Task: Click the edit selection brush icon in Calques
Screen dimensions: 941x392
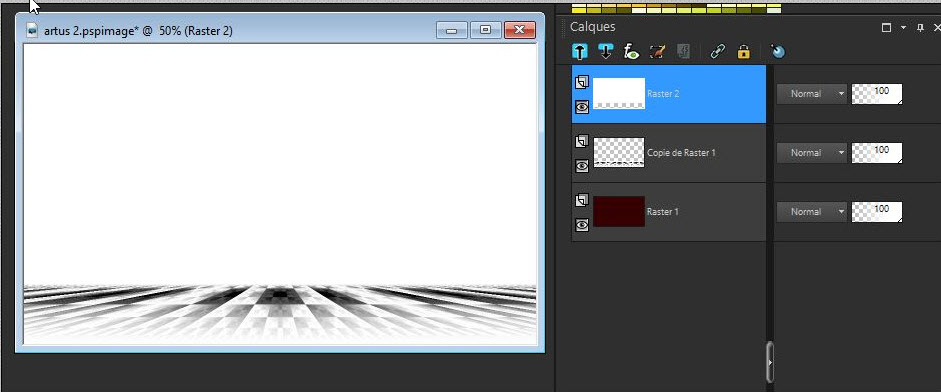Action: pyautogui.click(x=657, y=52)
